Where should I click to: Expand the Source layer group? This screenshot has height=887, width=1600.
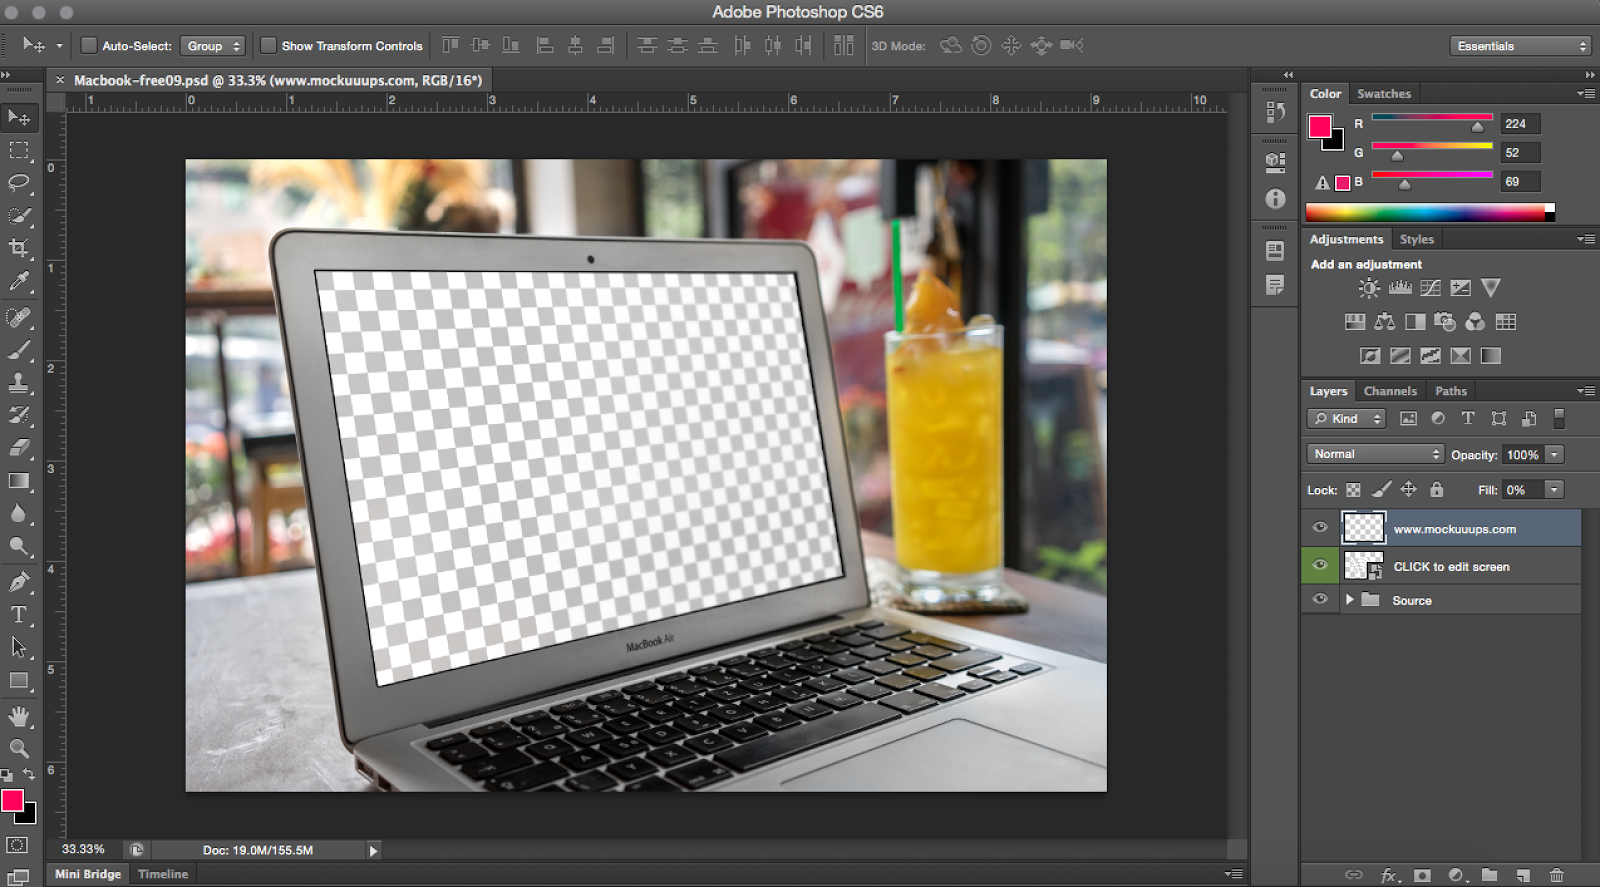pos(1349,600)
